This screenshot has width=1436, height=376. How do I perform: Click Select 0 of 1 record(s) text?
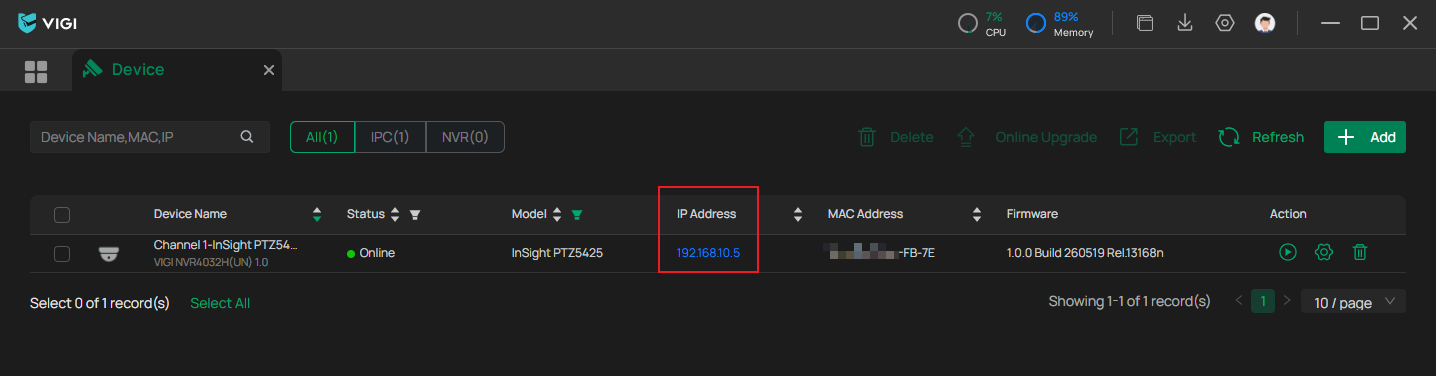100,302
